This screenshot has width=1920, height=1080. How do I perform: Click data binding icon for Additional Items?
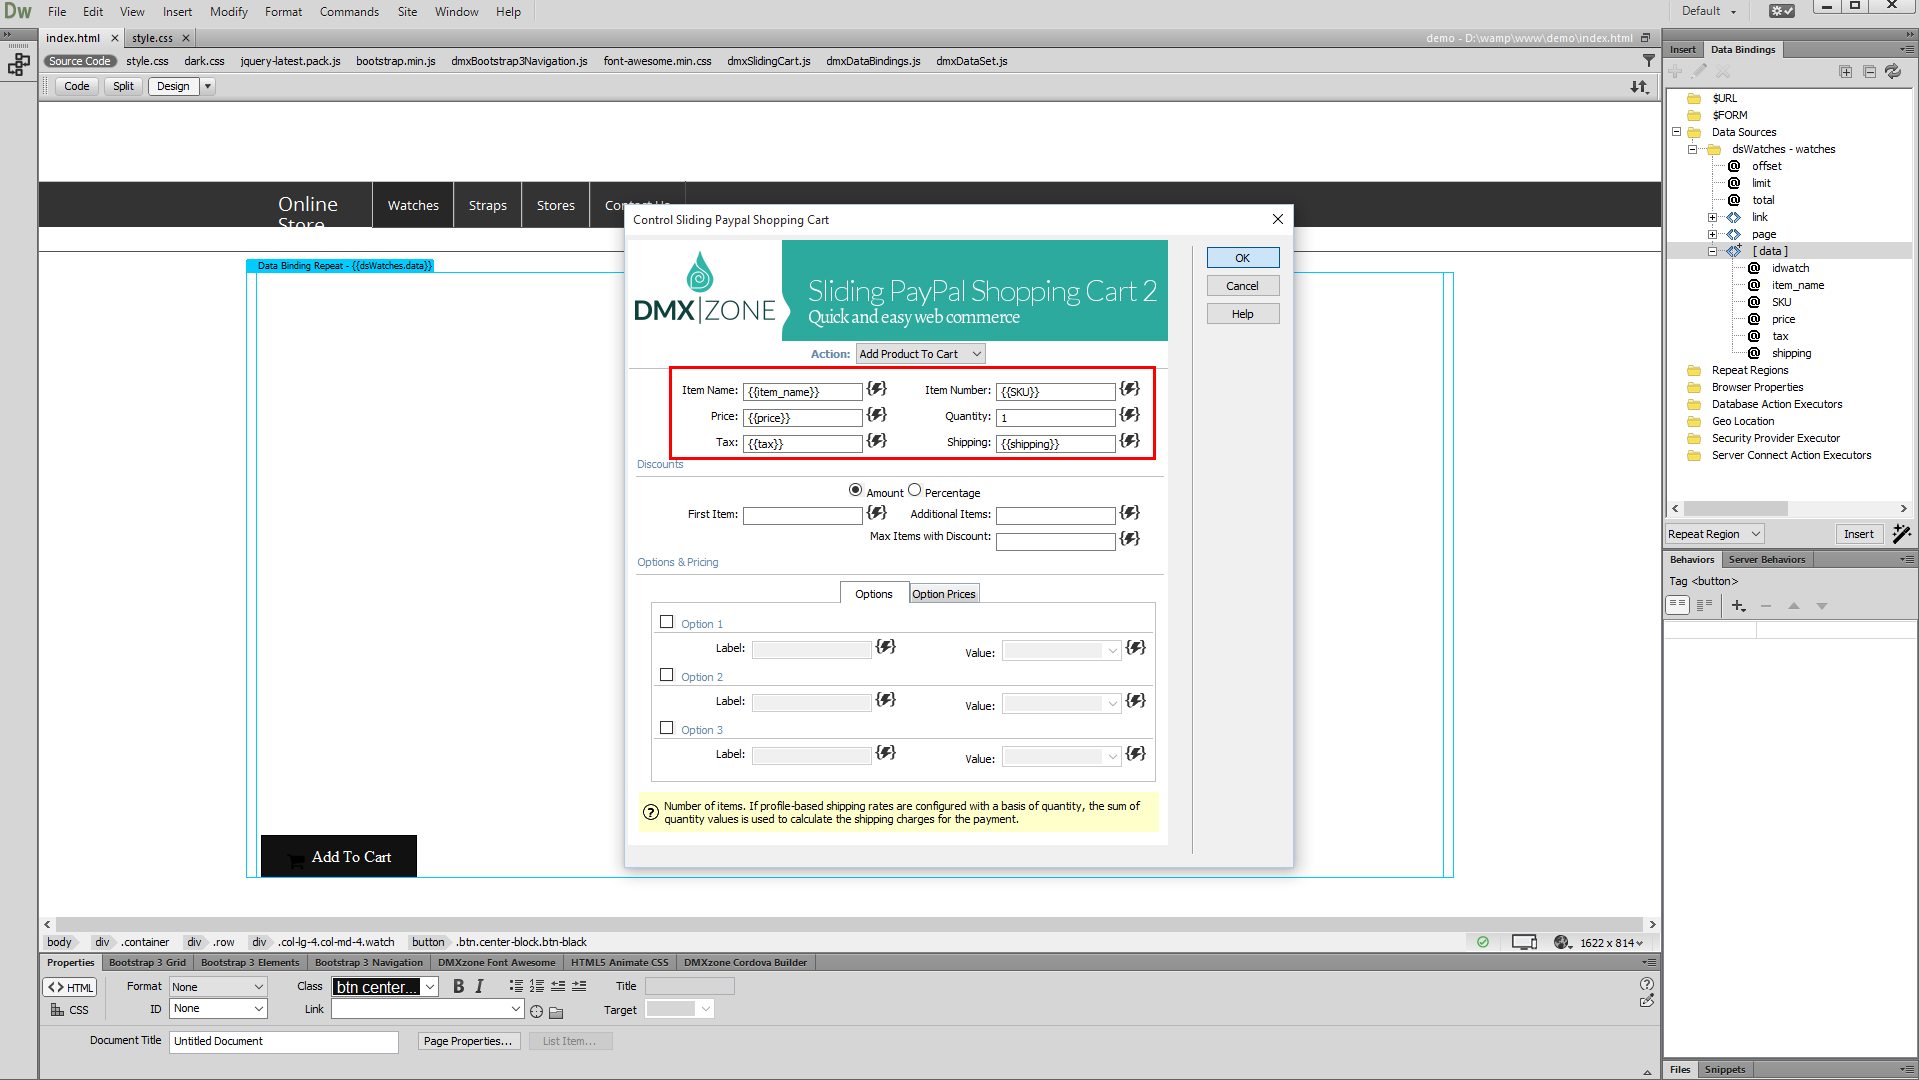[x=1130, y=513]
